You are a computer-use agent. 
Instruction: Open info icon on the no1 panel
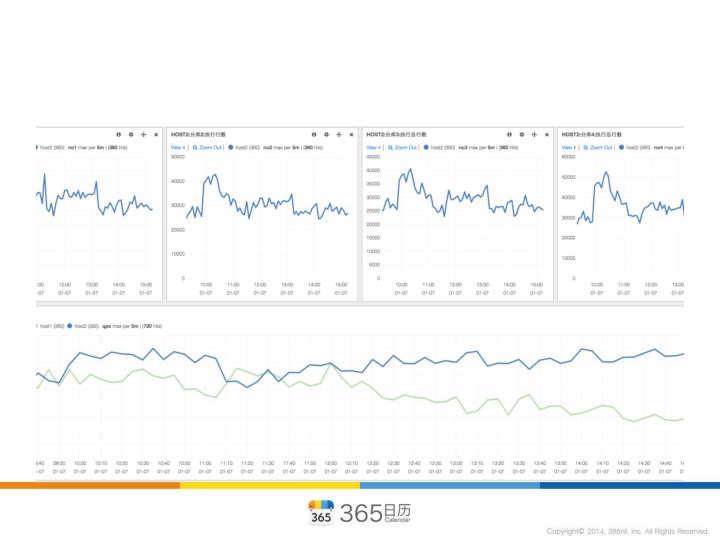pyautogui.click(x=118, y=135)
